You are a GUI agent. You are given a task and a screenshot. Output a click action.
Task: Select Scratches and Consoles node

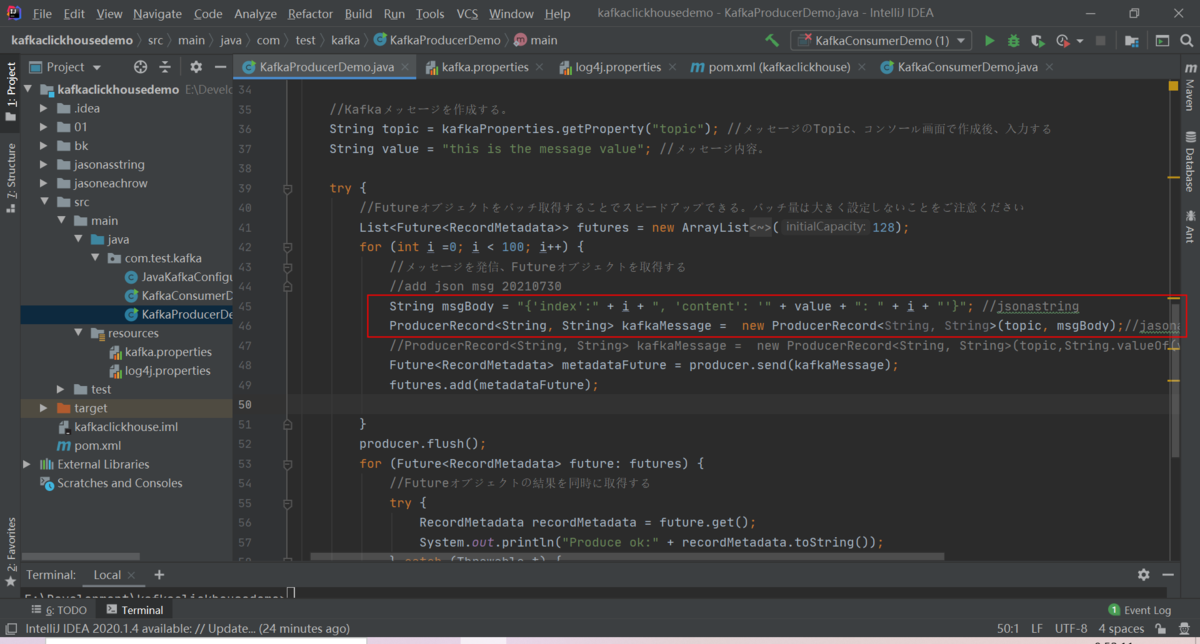point(111,483)
